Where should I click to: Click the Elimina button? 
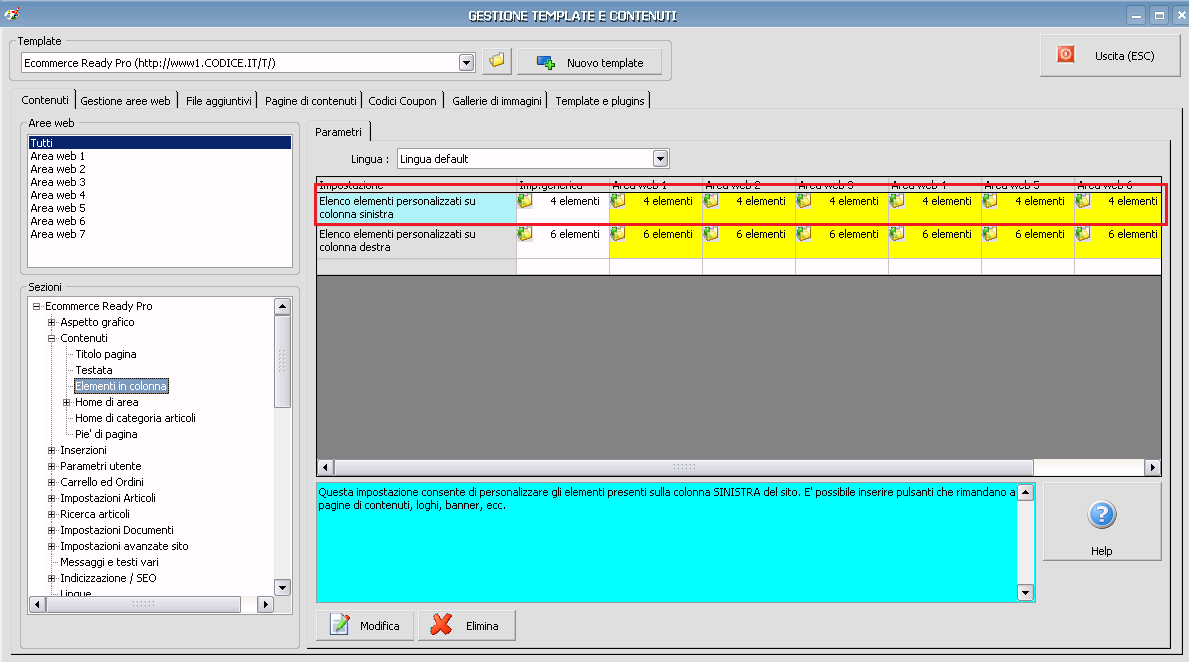tap(466, 626)
